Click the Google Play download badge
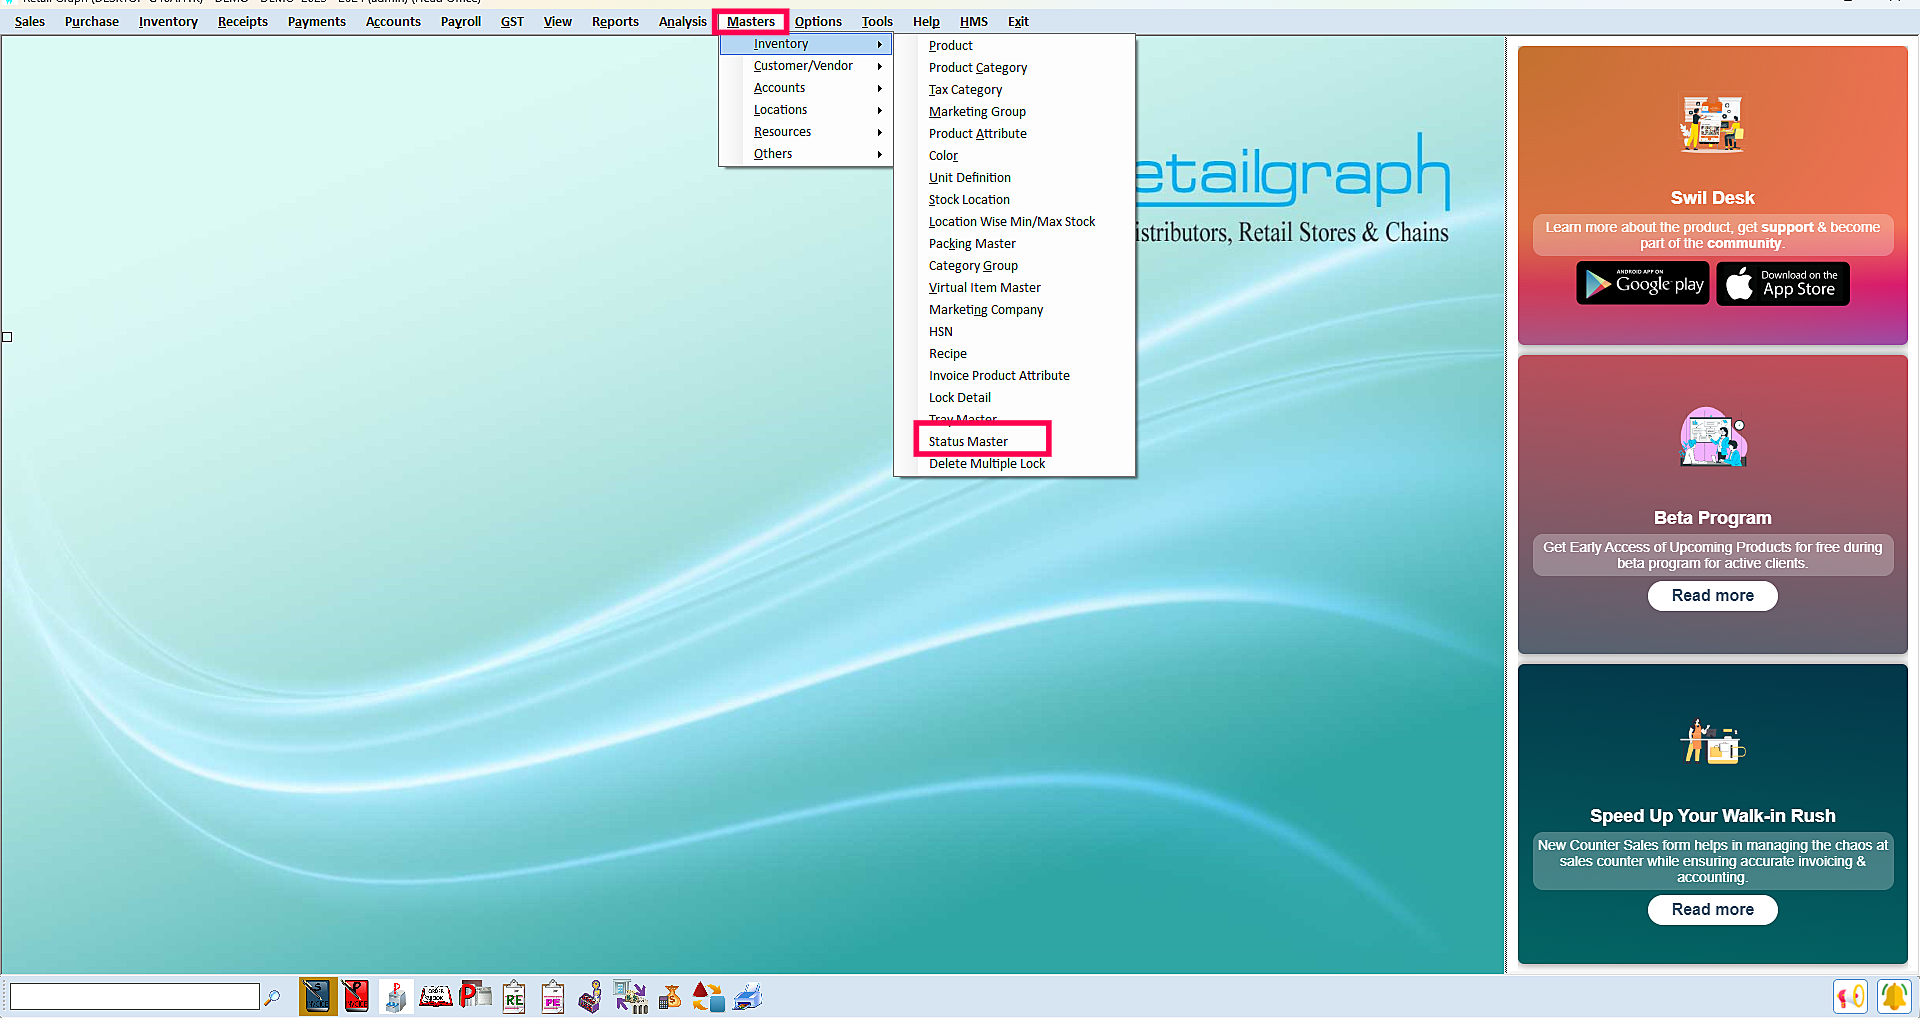Image resolution: width=1920 pixels, height=1018 pixels. point(1642,284)
